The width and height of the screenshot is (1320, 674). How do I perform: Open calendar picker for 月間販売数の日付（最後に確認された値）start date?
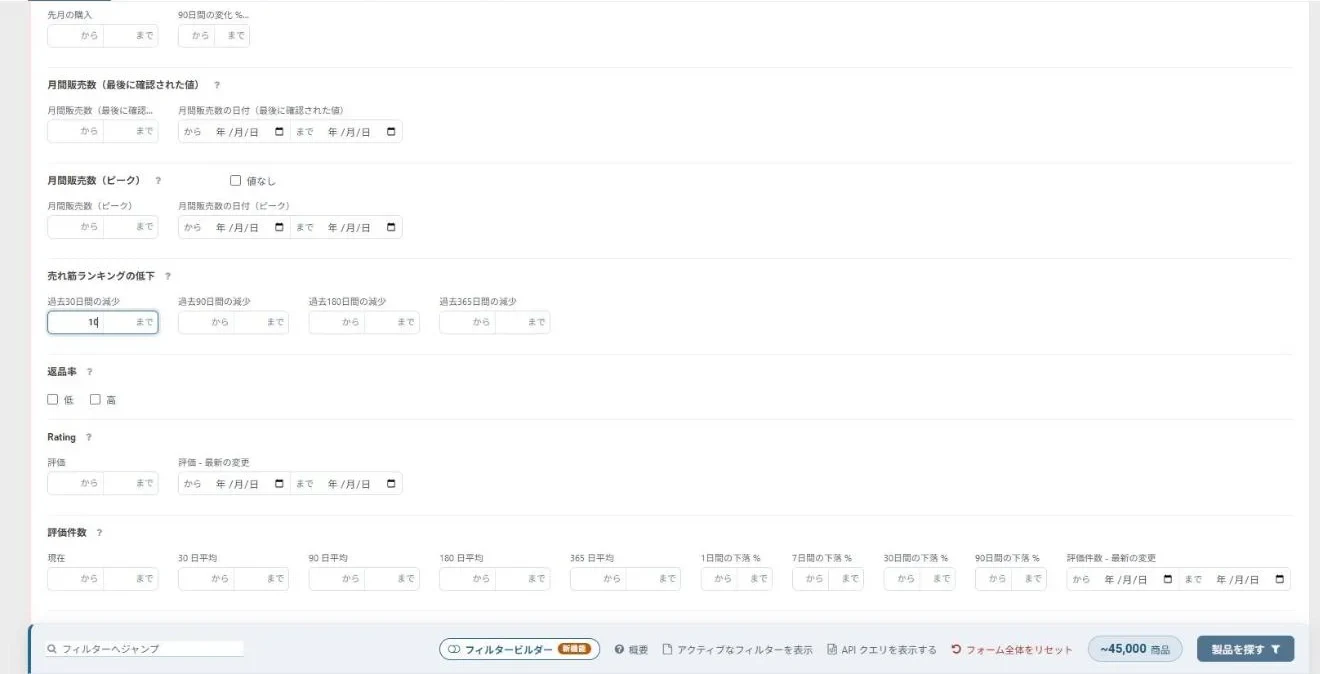tap(279, 131)
